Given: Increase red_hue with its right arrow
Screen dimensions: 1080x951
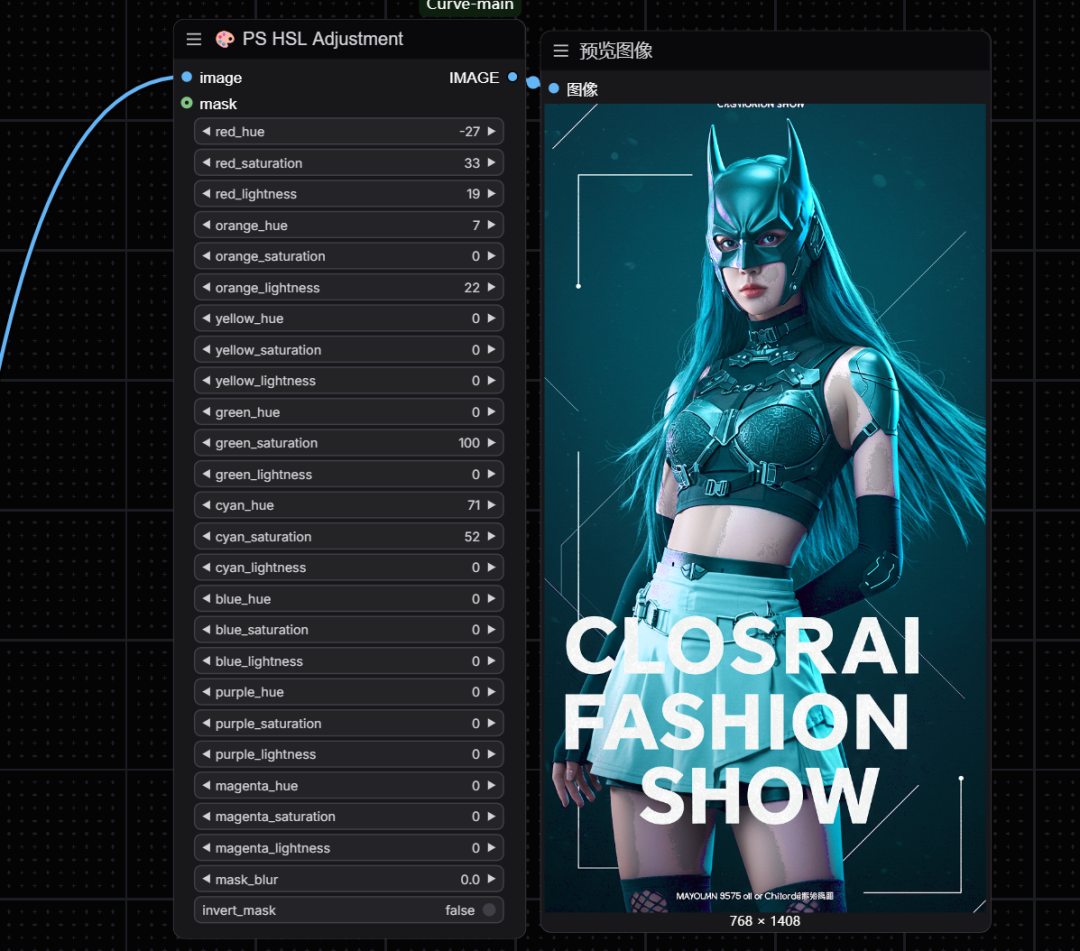Looking at the screenshot, I should (492, 131).
